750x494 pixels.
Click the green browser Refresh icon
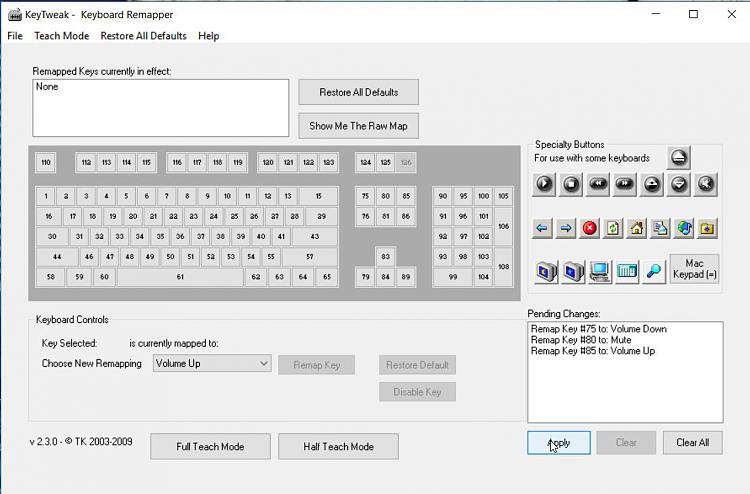coord(613,228)
